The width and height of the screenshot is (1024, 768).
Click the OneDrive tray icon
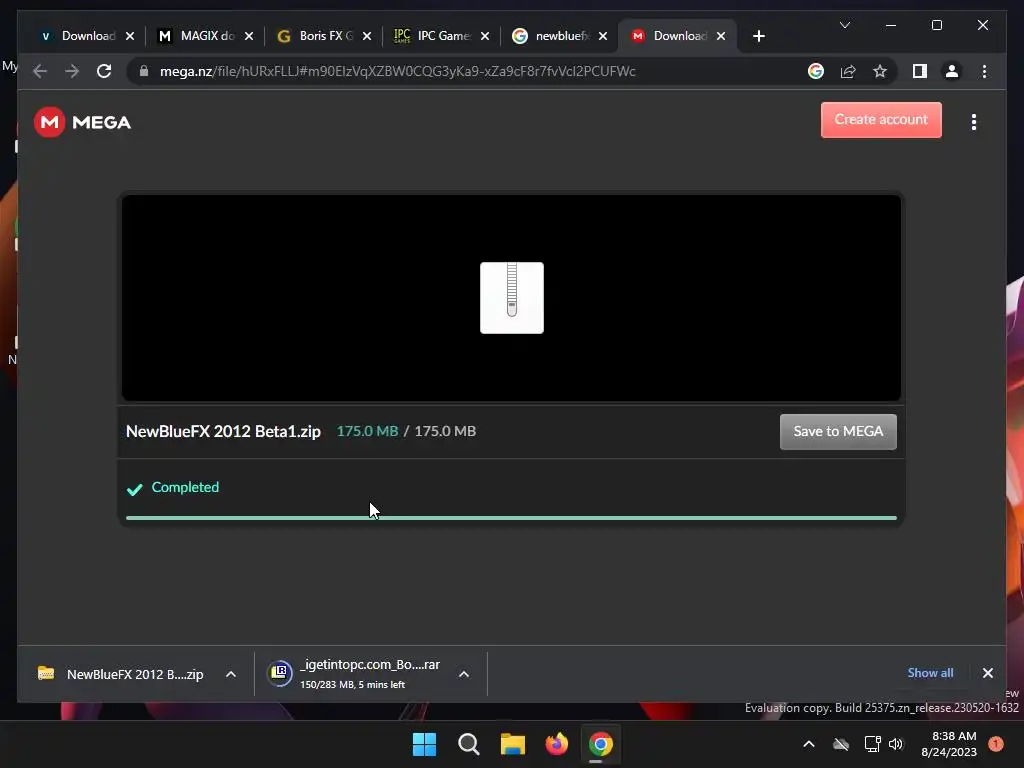tap(841, 744)
